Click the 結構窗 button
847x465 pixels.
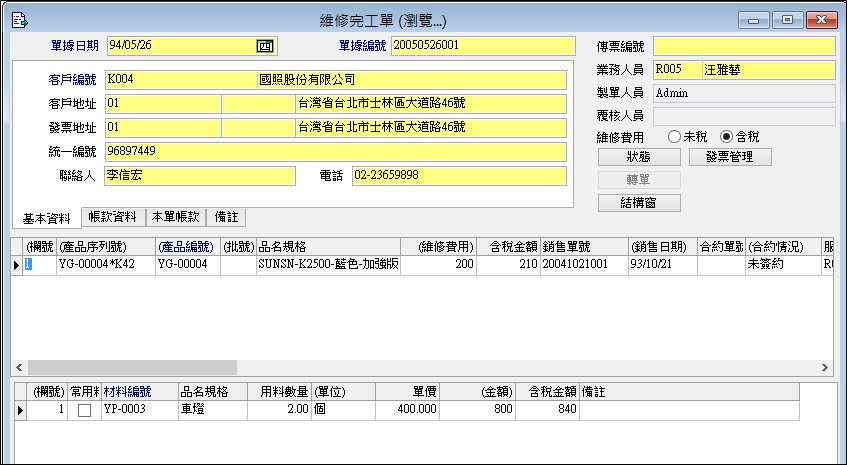point(639,203)
